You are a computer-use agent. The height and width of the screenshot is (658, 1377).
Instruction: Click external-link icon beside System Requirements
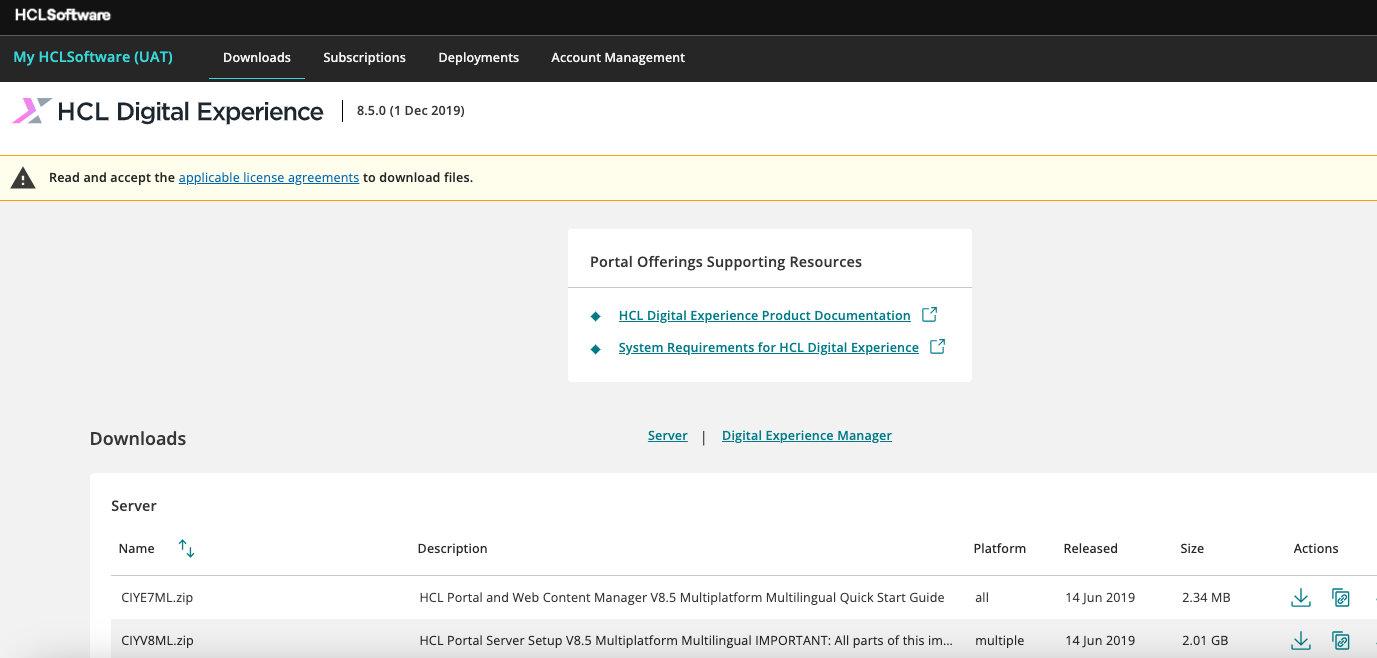pyautogui.click(x=937, y=346)
